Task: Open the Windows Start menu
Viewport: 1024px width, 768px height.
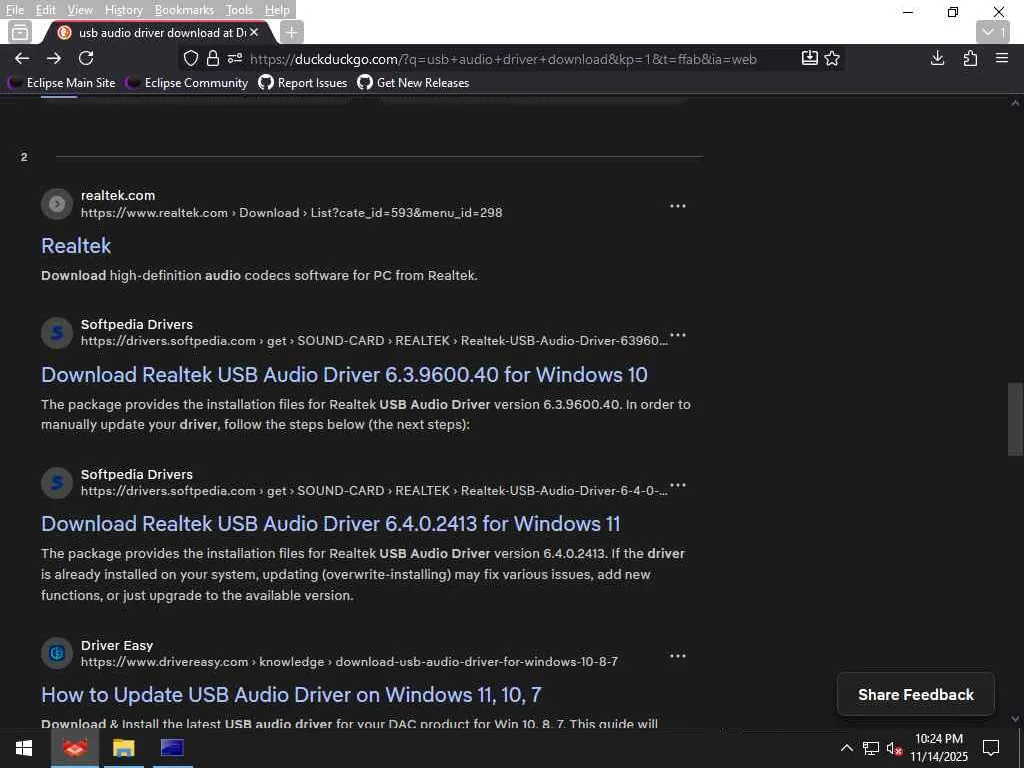Action: (24, 748)
